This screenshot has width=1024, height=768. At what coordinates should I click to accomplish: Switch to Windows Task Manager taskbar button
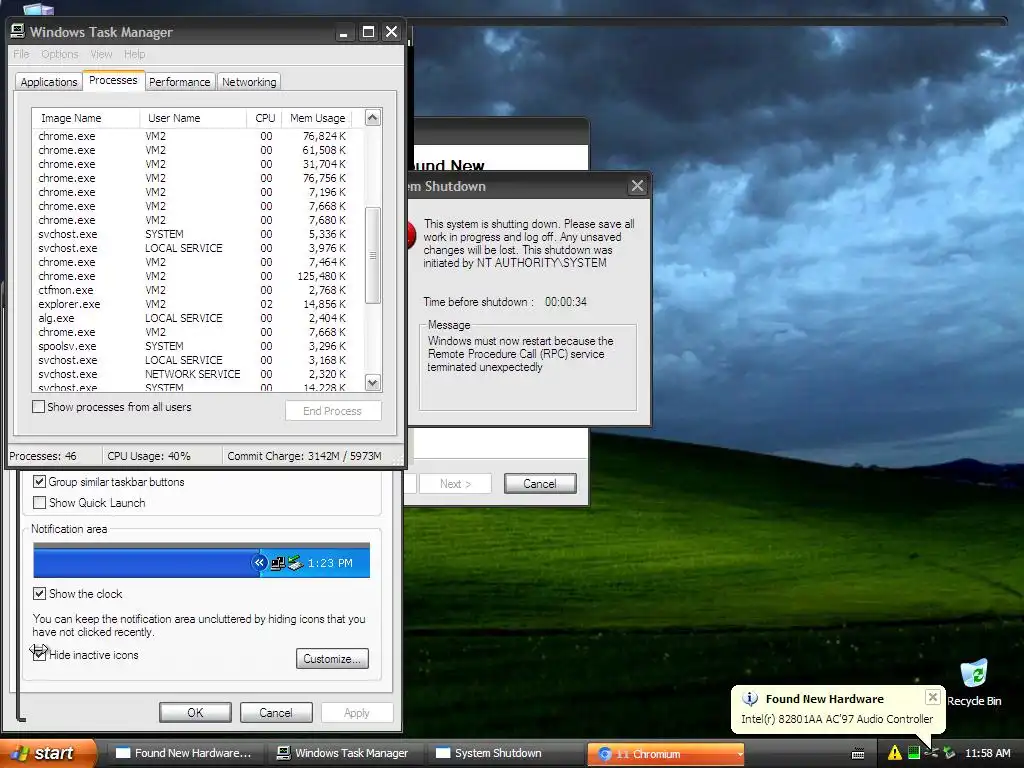pyautogui.click(x=345, y=753)
